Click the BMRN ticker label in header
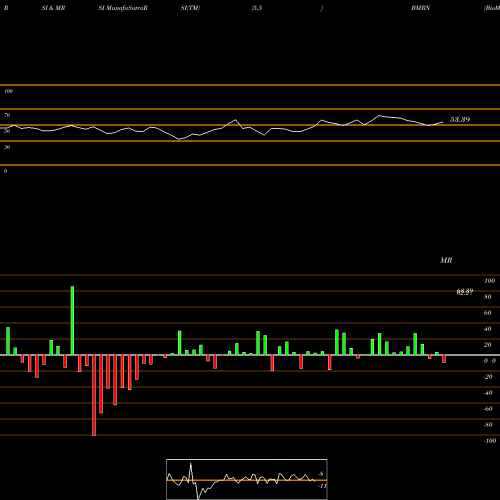 click(420, 8)
